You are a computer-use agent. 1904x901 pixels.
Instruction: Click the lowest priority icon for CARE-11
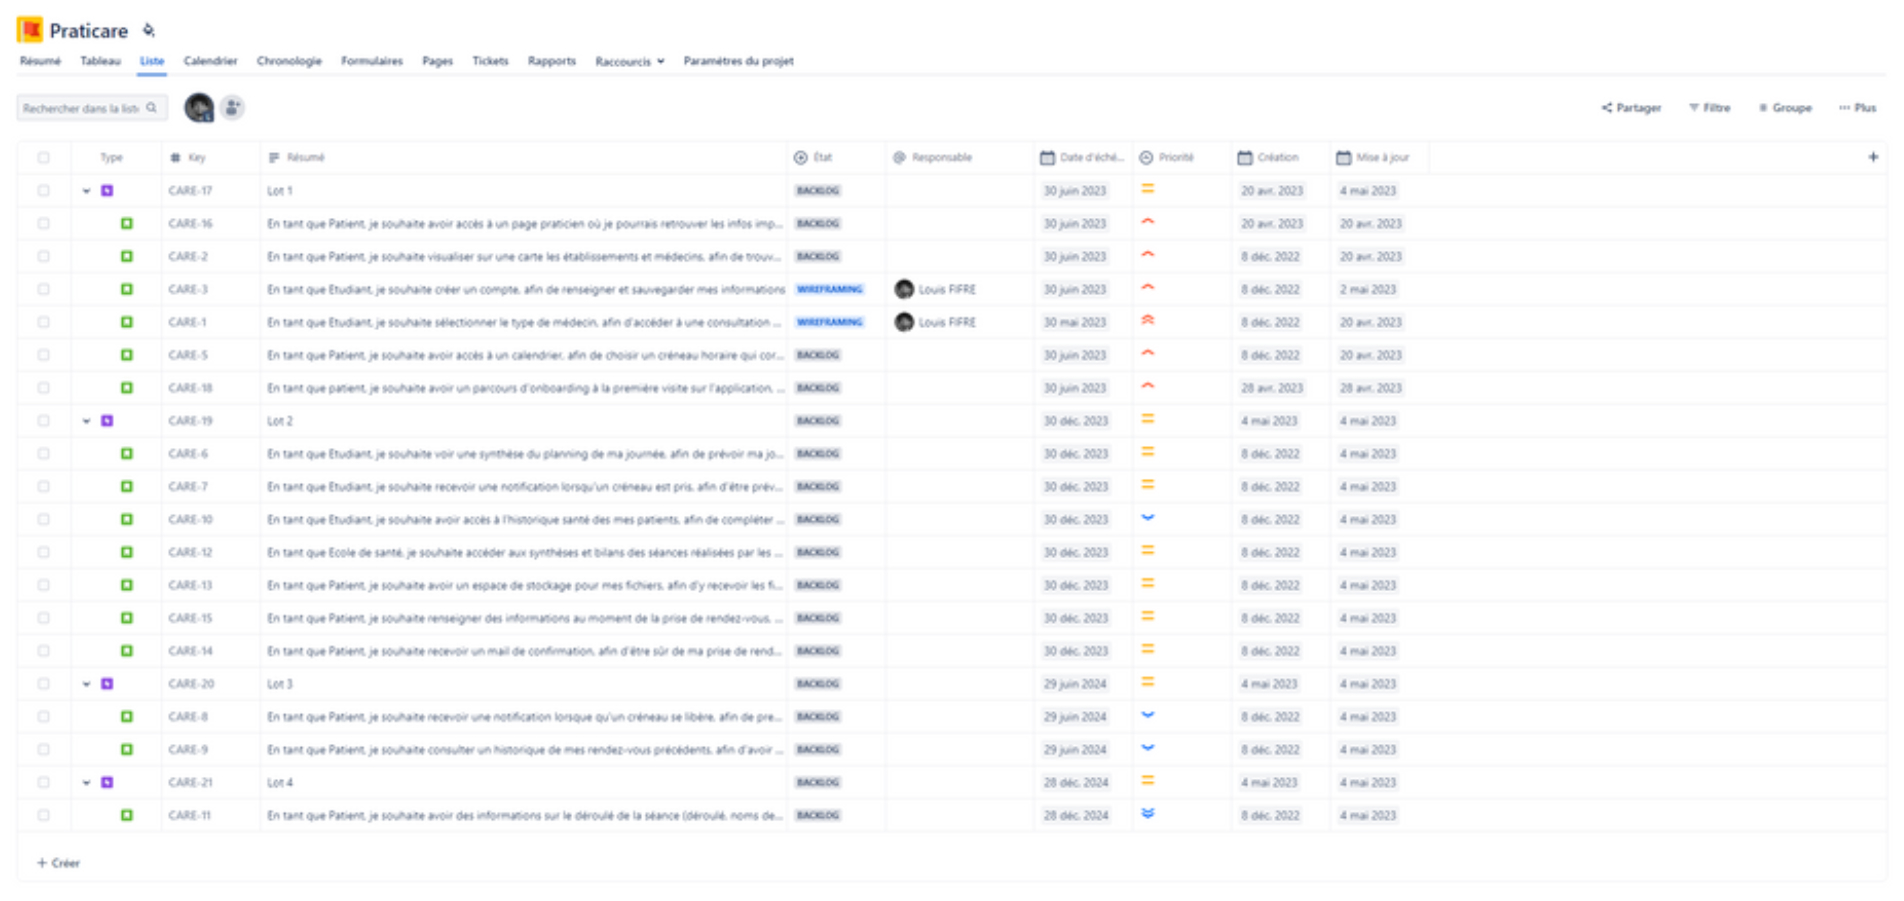coord(1148,814)
